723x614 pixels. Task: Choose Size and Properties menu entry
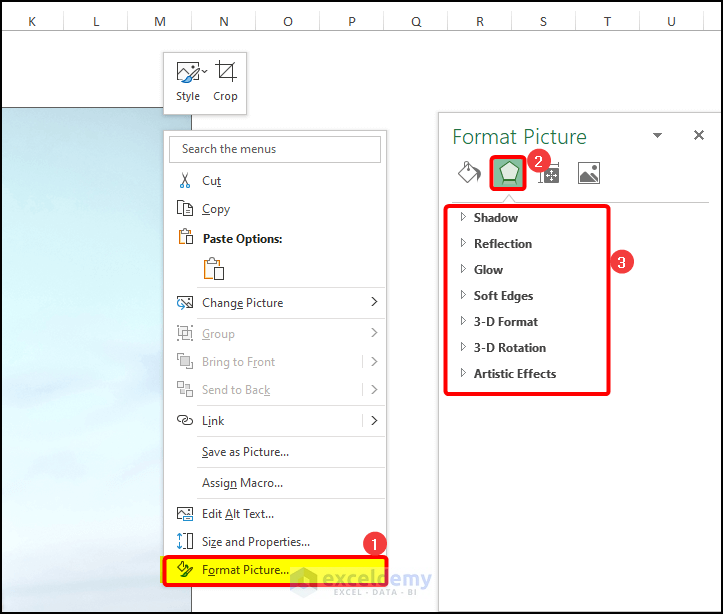click(x=275, y=542)
